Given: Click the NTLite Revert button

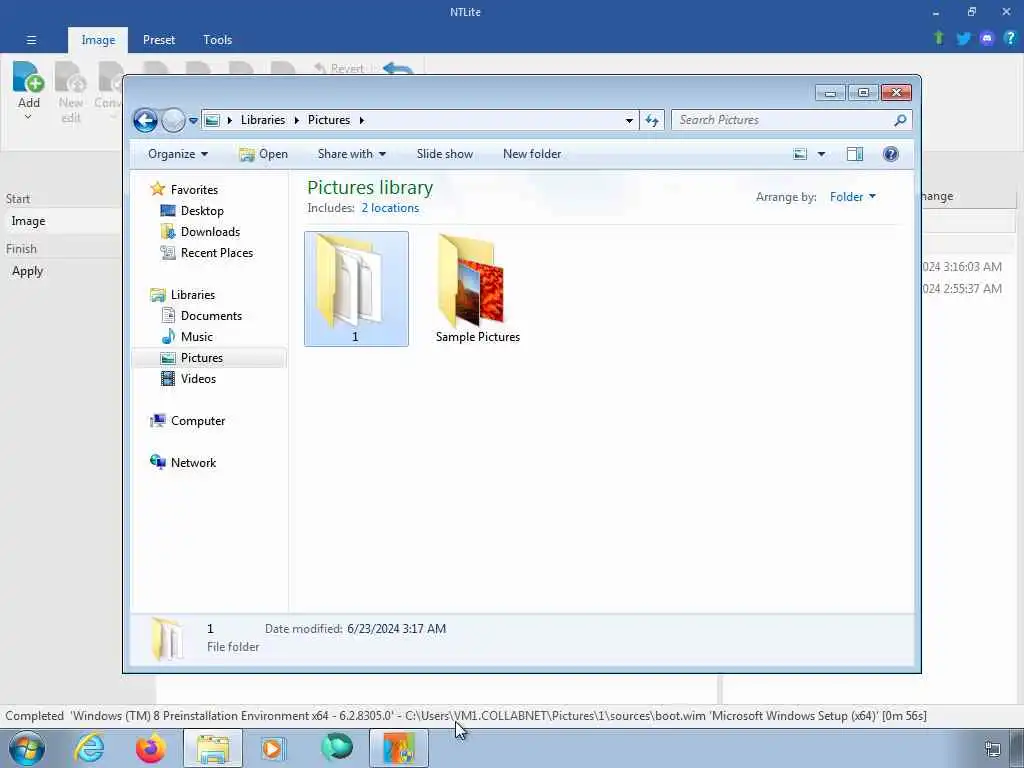Looking at the screenshot, I should pos(339,68).
